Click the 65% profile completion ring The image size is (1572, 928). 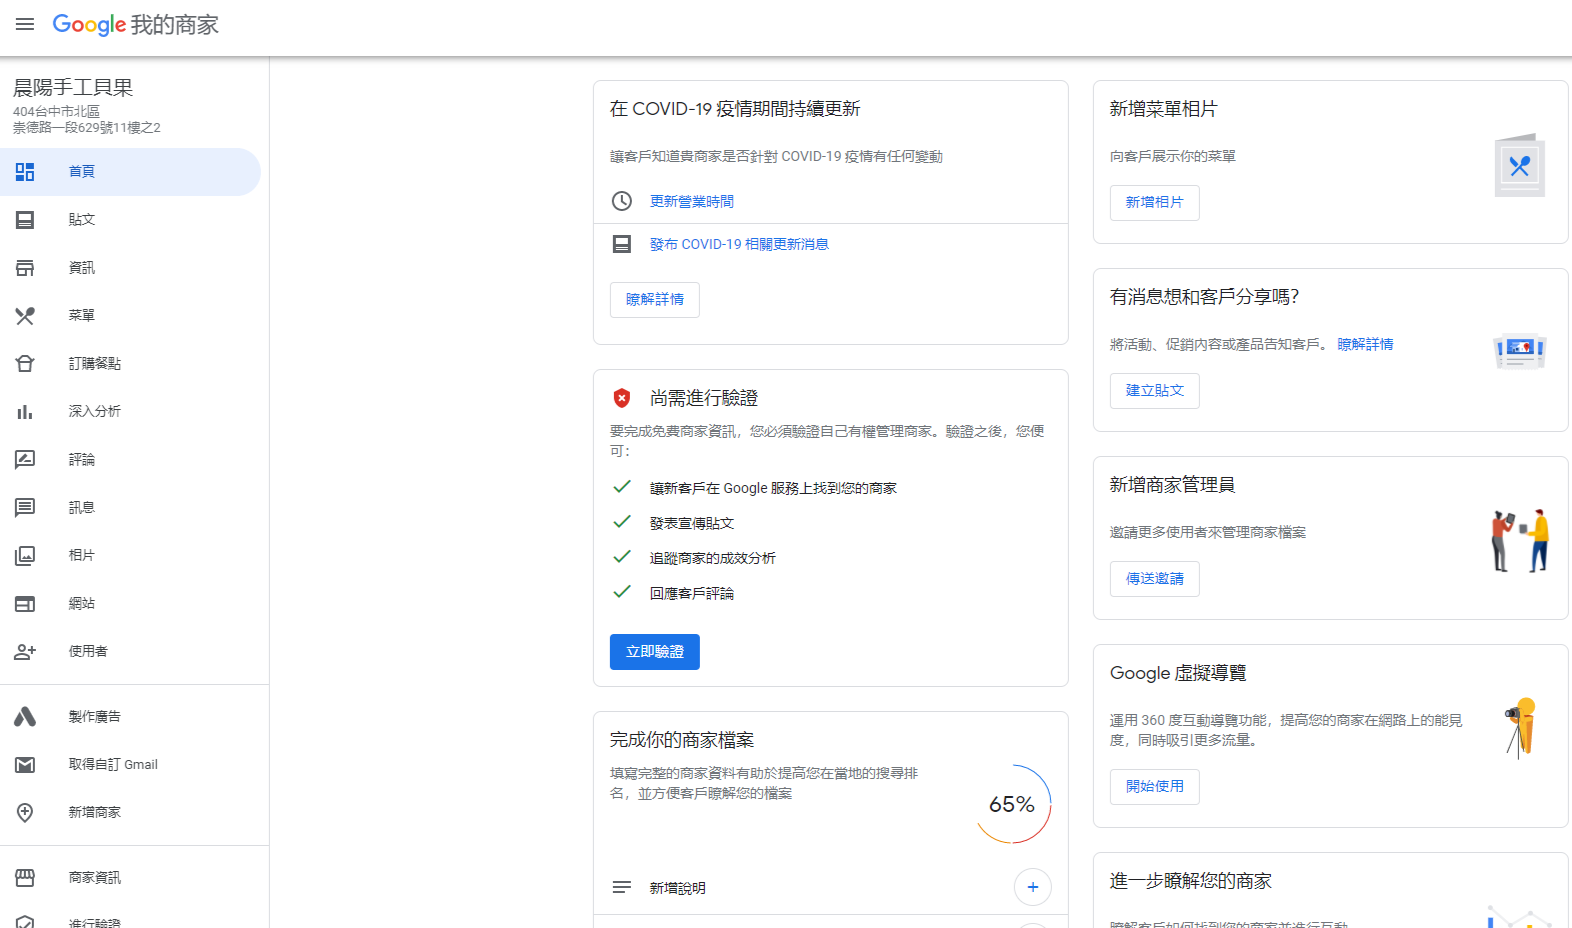[1012, 804]
